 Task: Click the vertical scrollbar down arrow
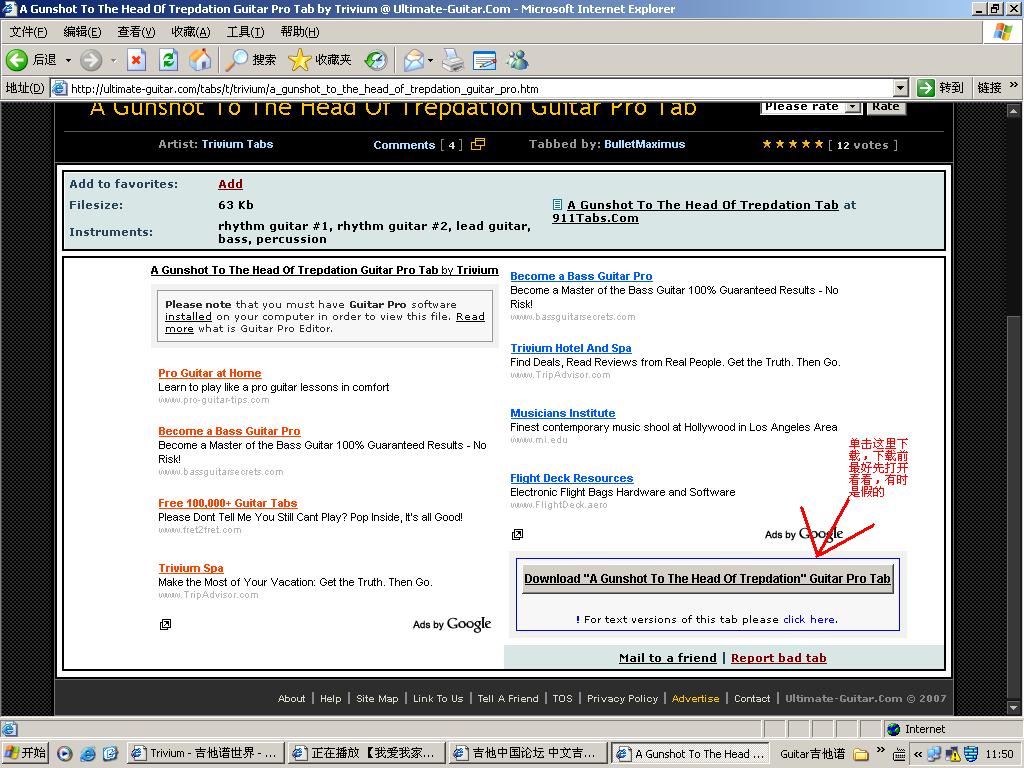[1014, 708]
